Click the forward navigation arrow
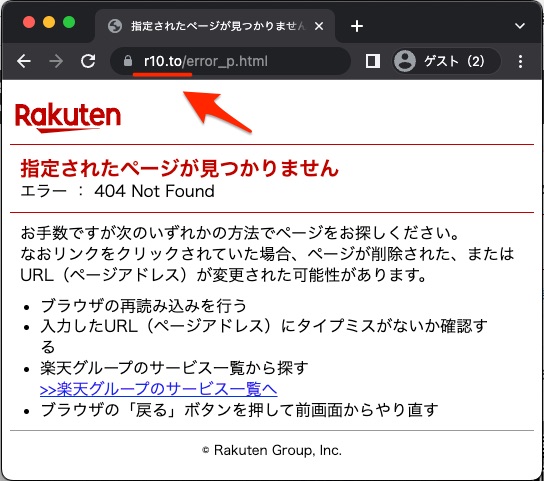This screenshot has width=544, height=481. click(56, 61)
